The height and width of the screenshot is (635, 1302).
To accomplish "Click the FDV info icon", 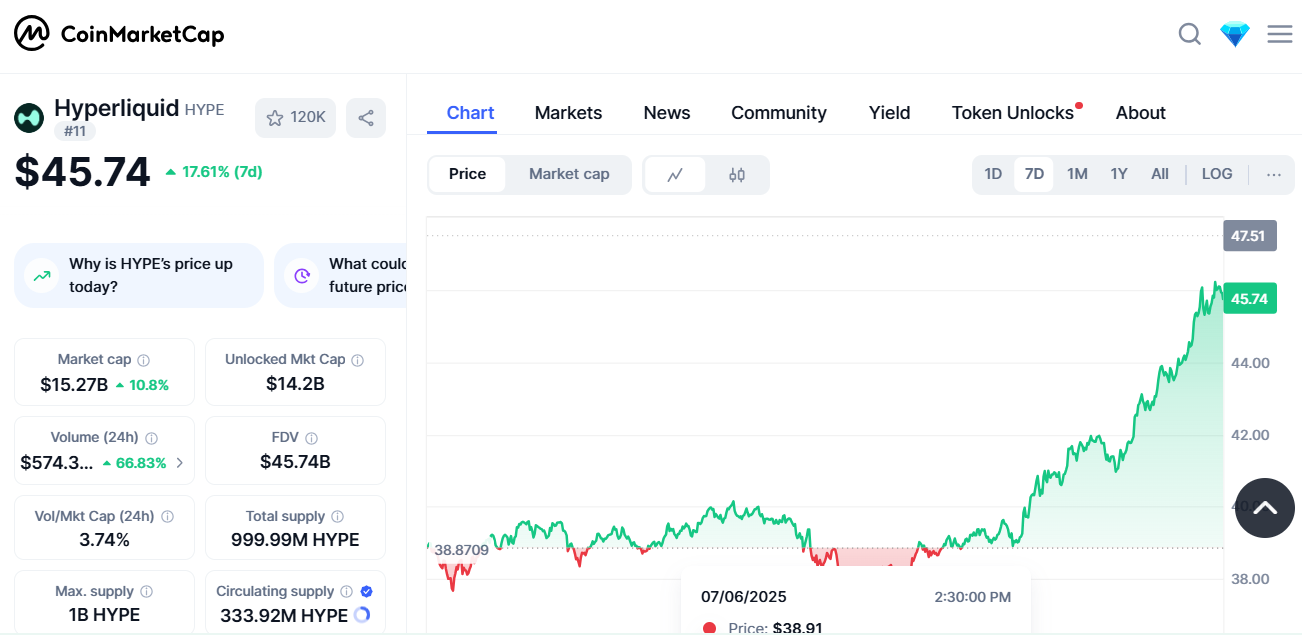I will [311, 438].
